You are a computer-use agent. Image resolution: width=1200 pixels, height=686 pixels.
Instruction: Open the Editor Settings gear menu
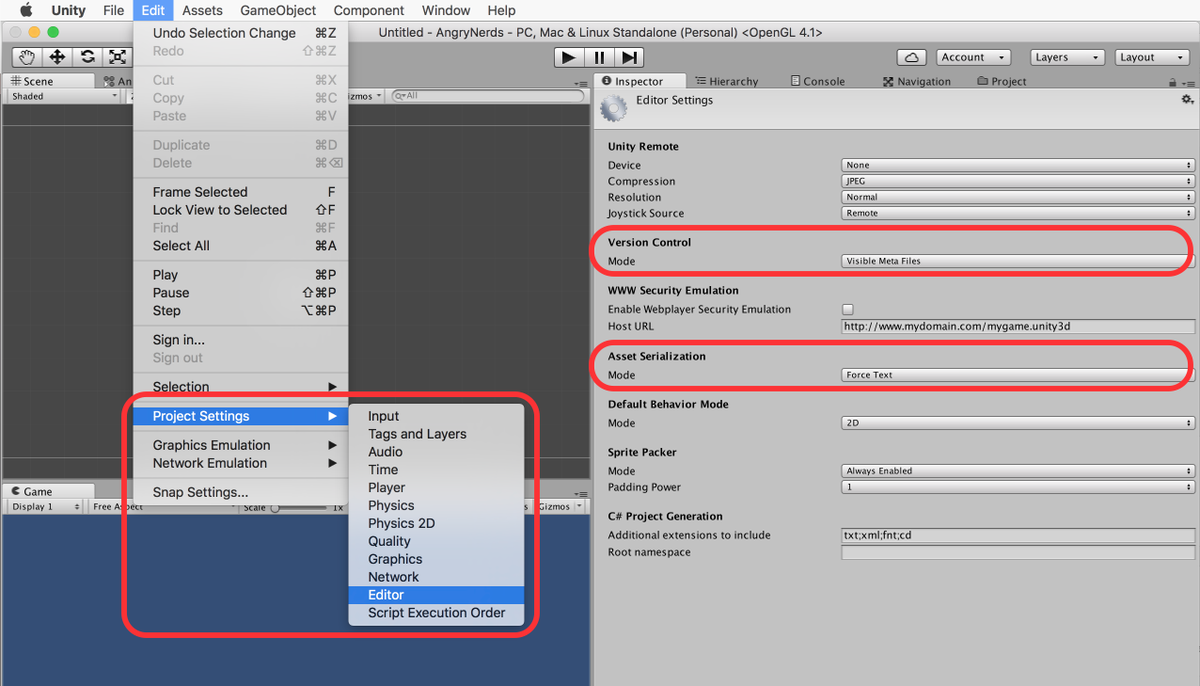pyautogui.click(x=1187, y=99)
